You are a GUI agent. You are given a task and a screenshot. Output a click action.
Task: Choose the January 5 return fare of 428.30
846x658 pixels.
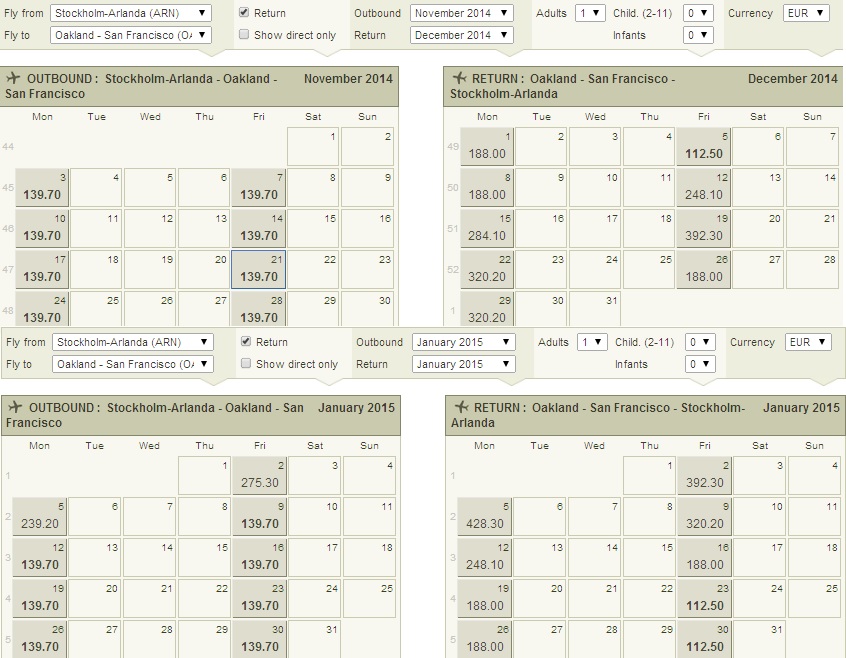(x=485, y=516)
